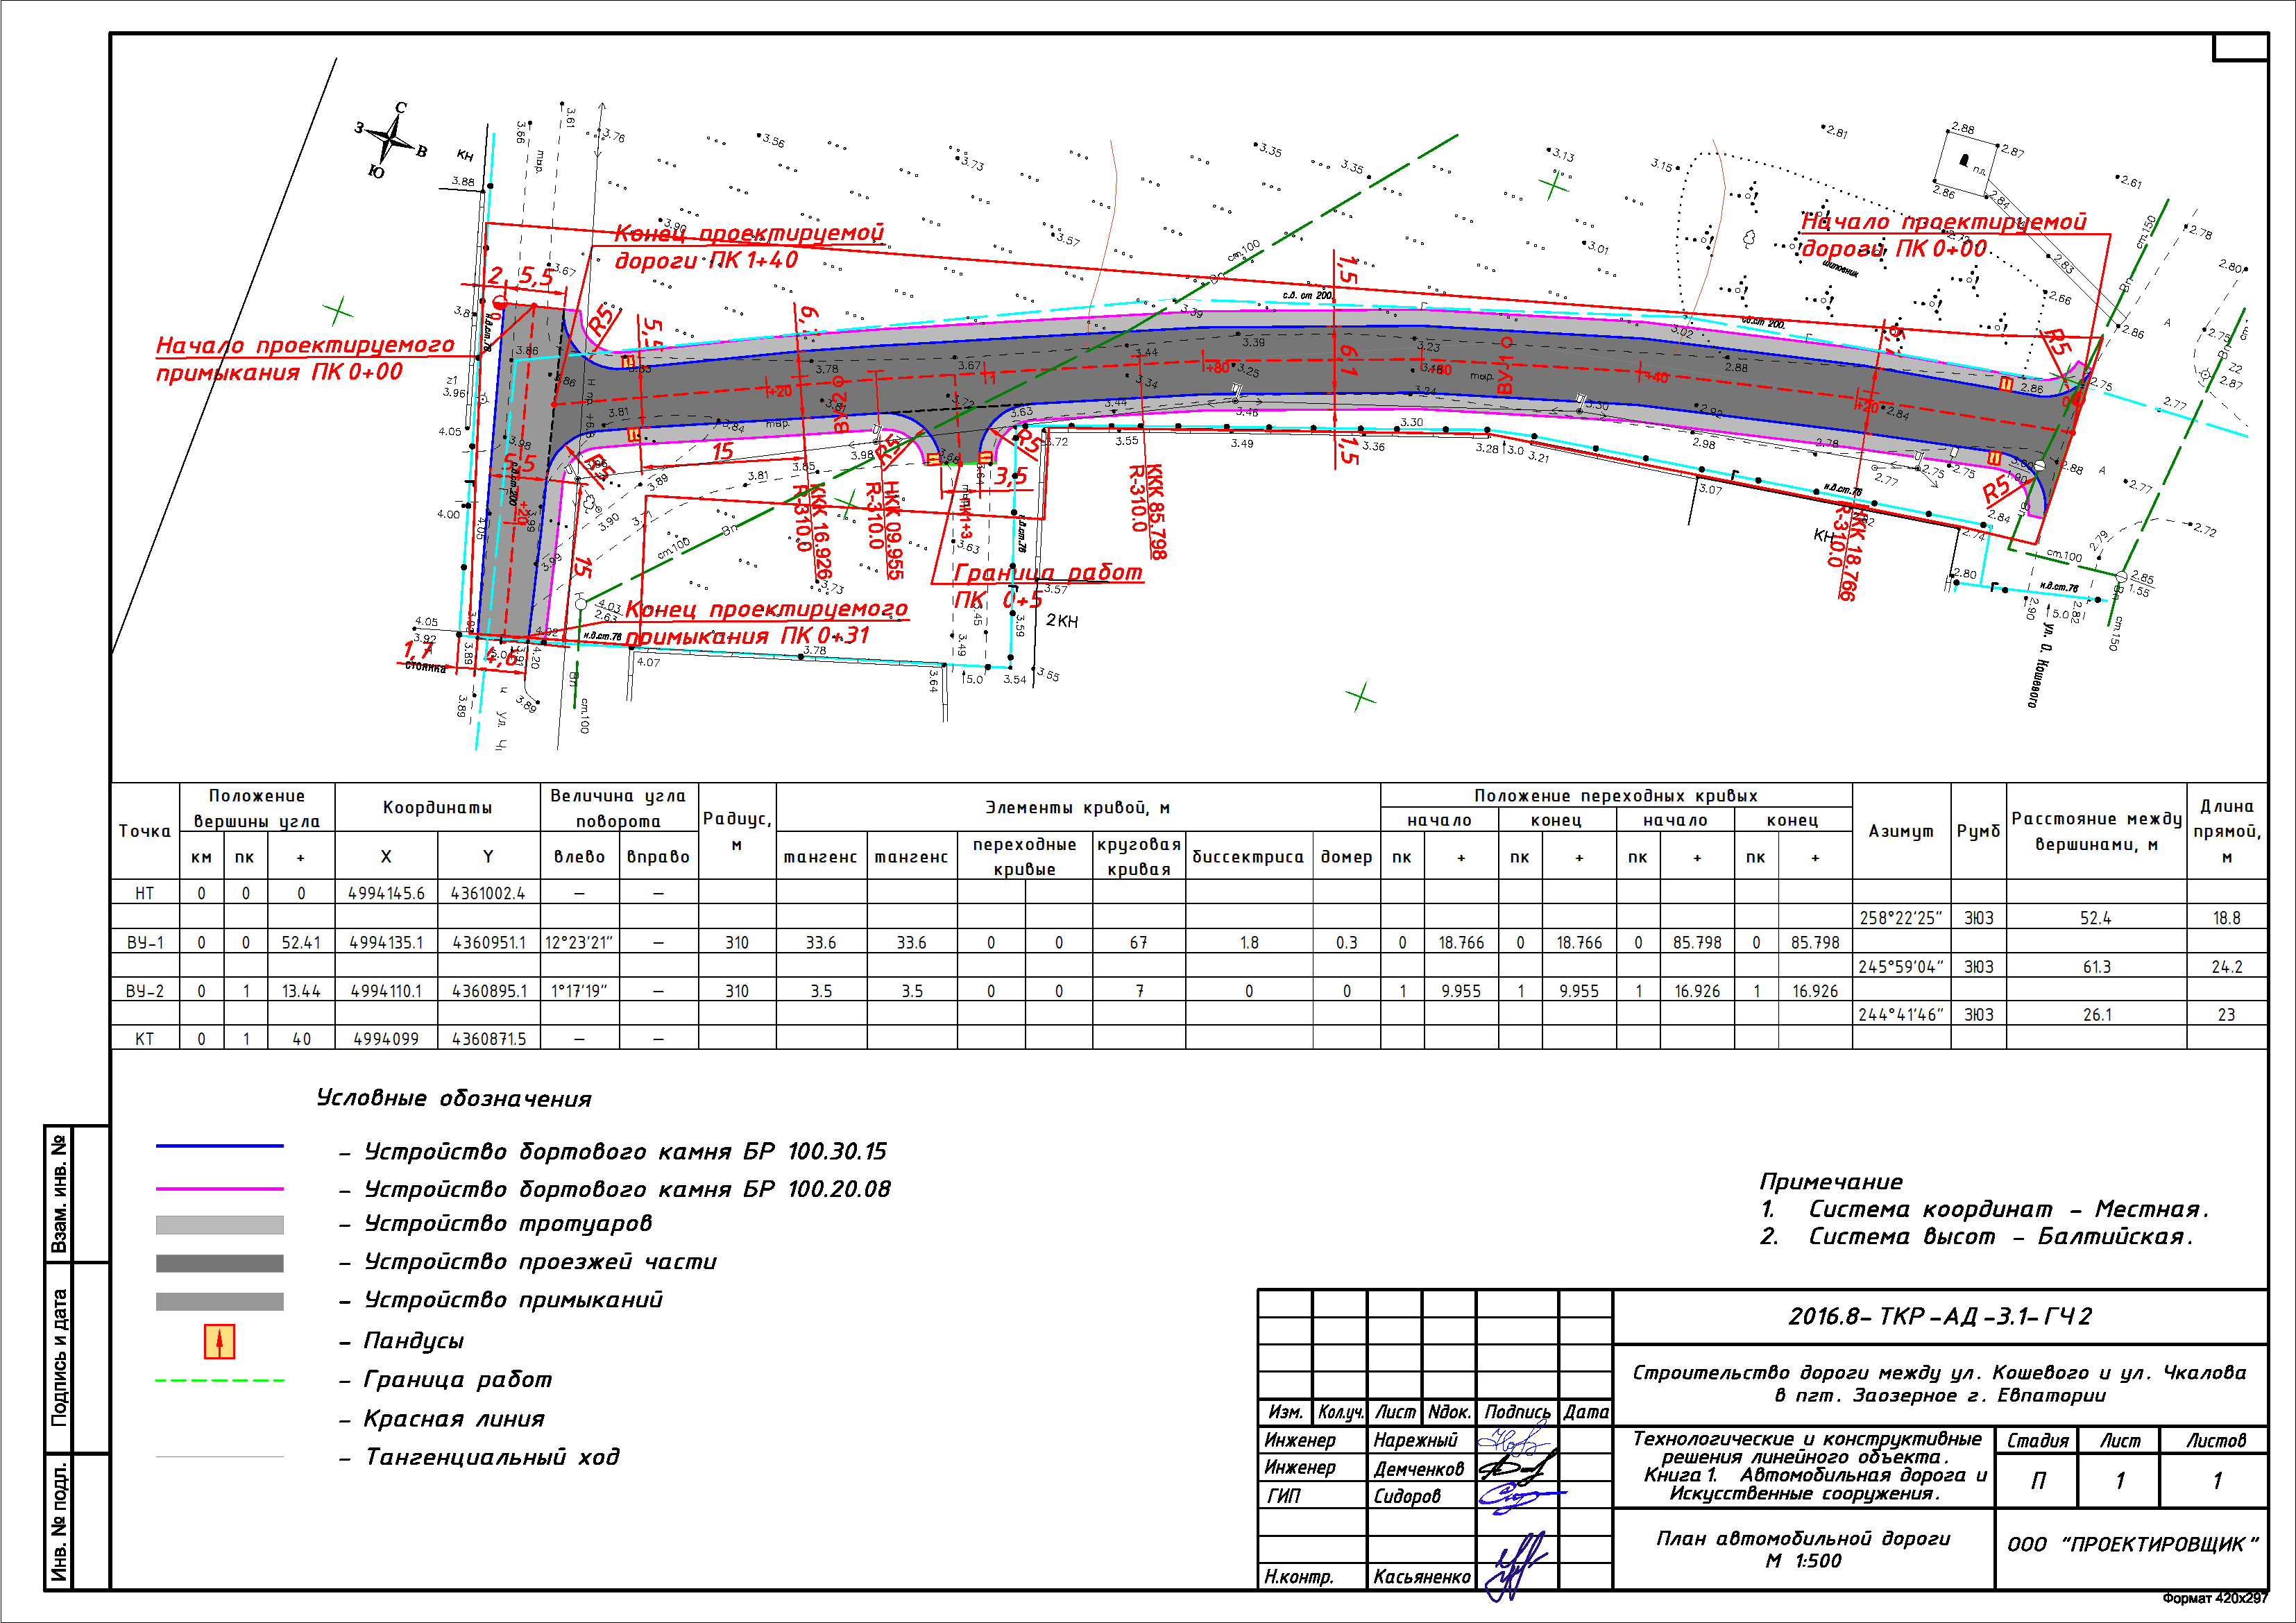Click the table row label КТ
The height and width of the screenshot is (1623, 2296).
145,1039
